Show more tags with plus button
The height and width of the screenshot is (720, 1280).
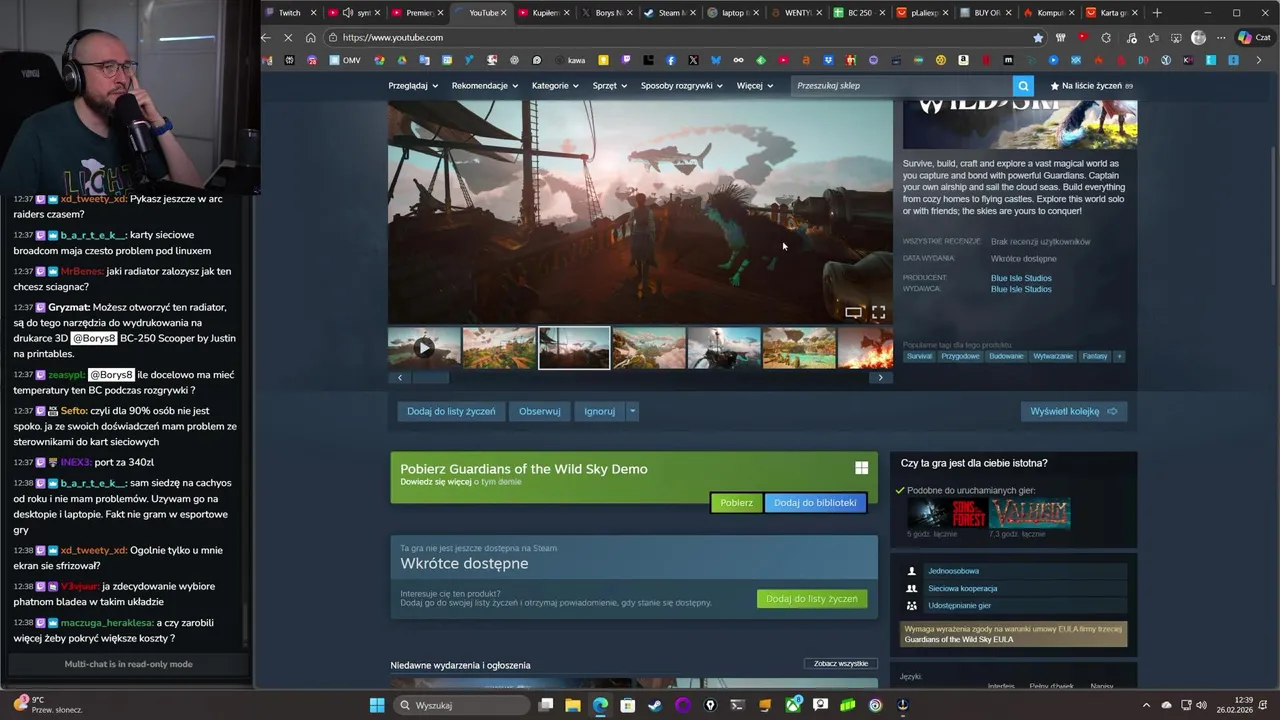(1119, 356)
